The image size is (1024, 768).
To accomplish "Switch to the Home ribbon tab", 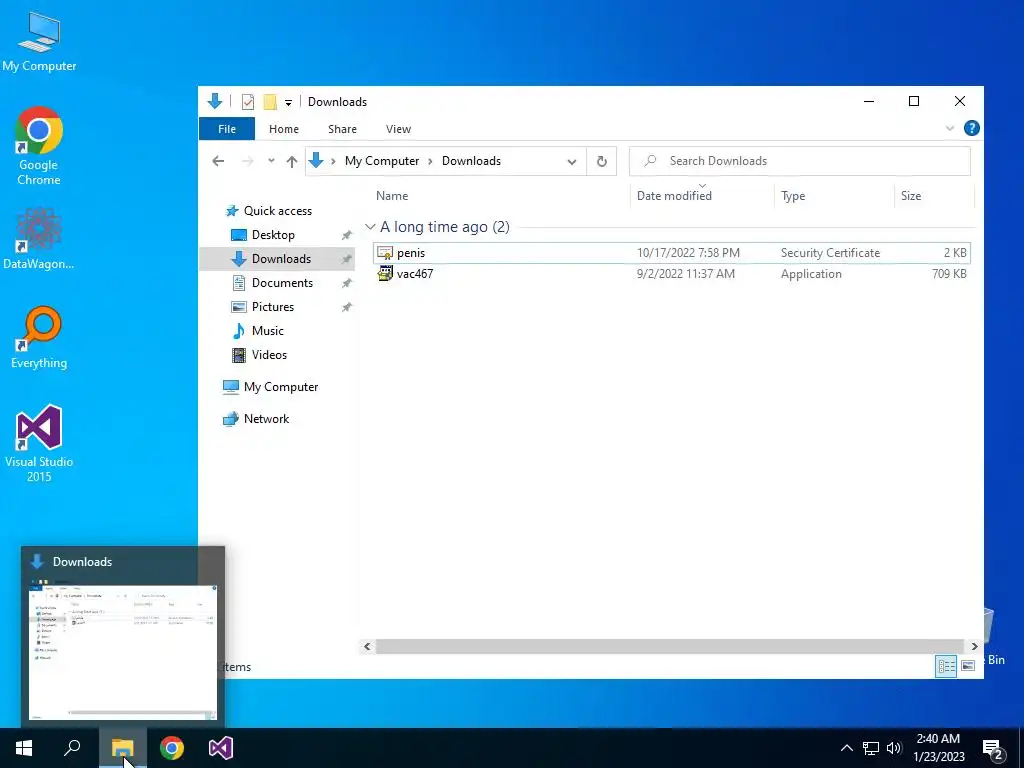I will 283,129.
